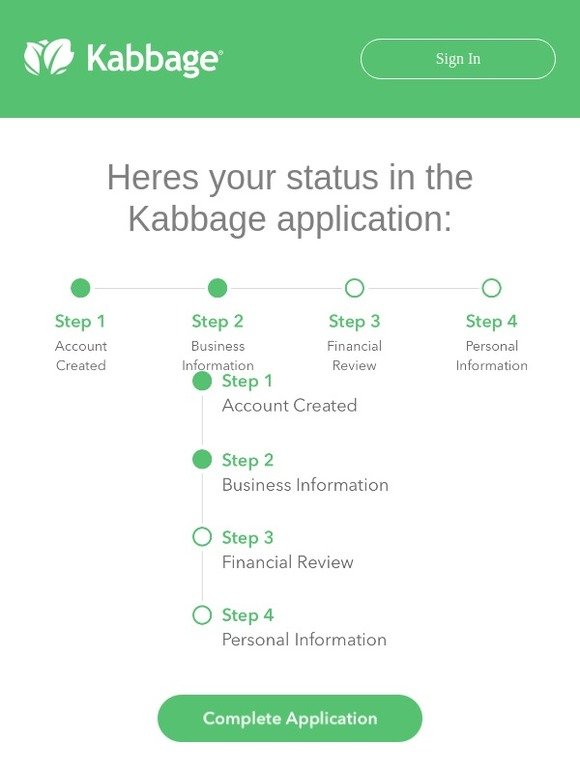Open the Sign In button
The width and height of the screenshot is (580, 774).
coord(458,59)
